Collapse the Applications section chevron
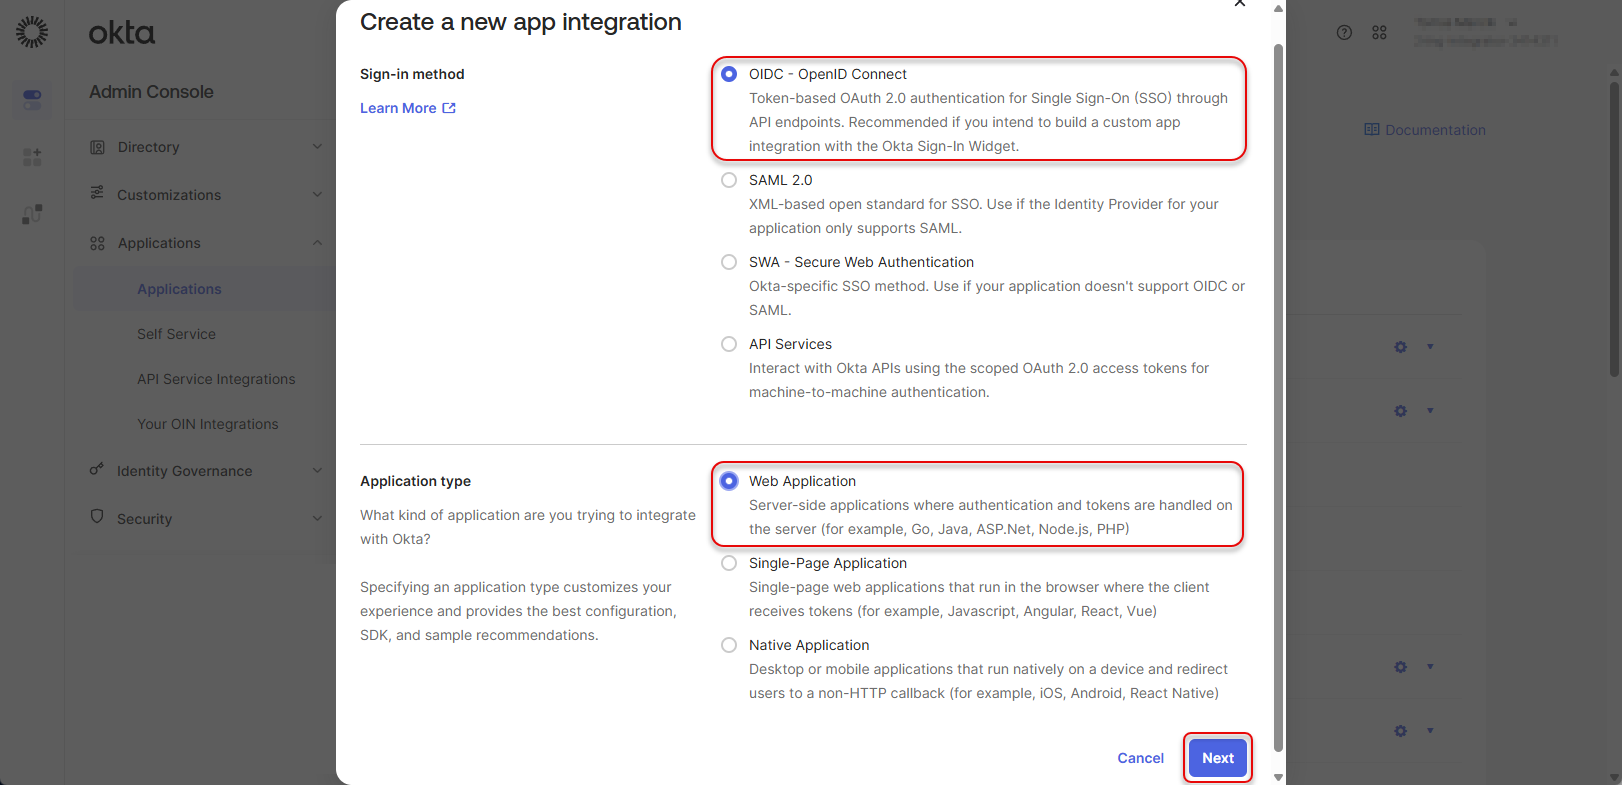 pyautogui.click(x=317, y=243)
